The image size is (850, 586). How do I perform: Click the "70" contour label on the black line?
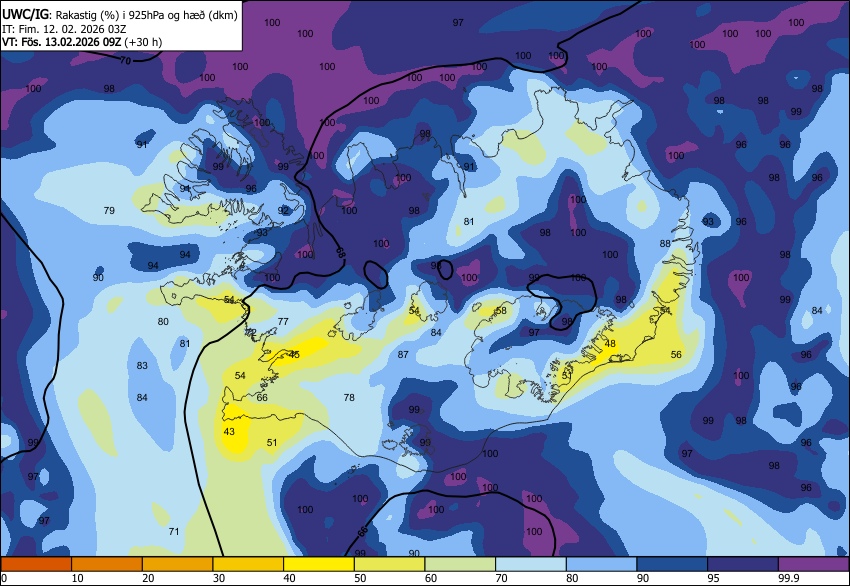click(x=125, y=61)
